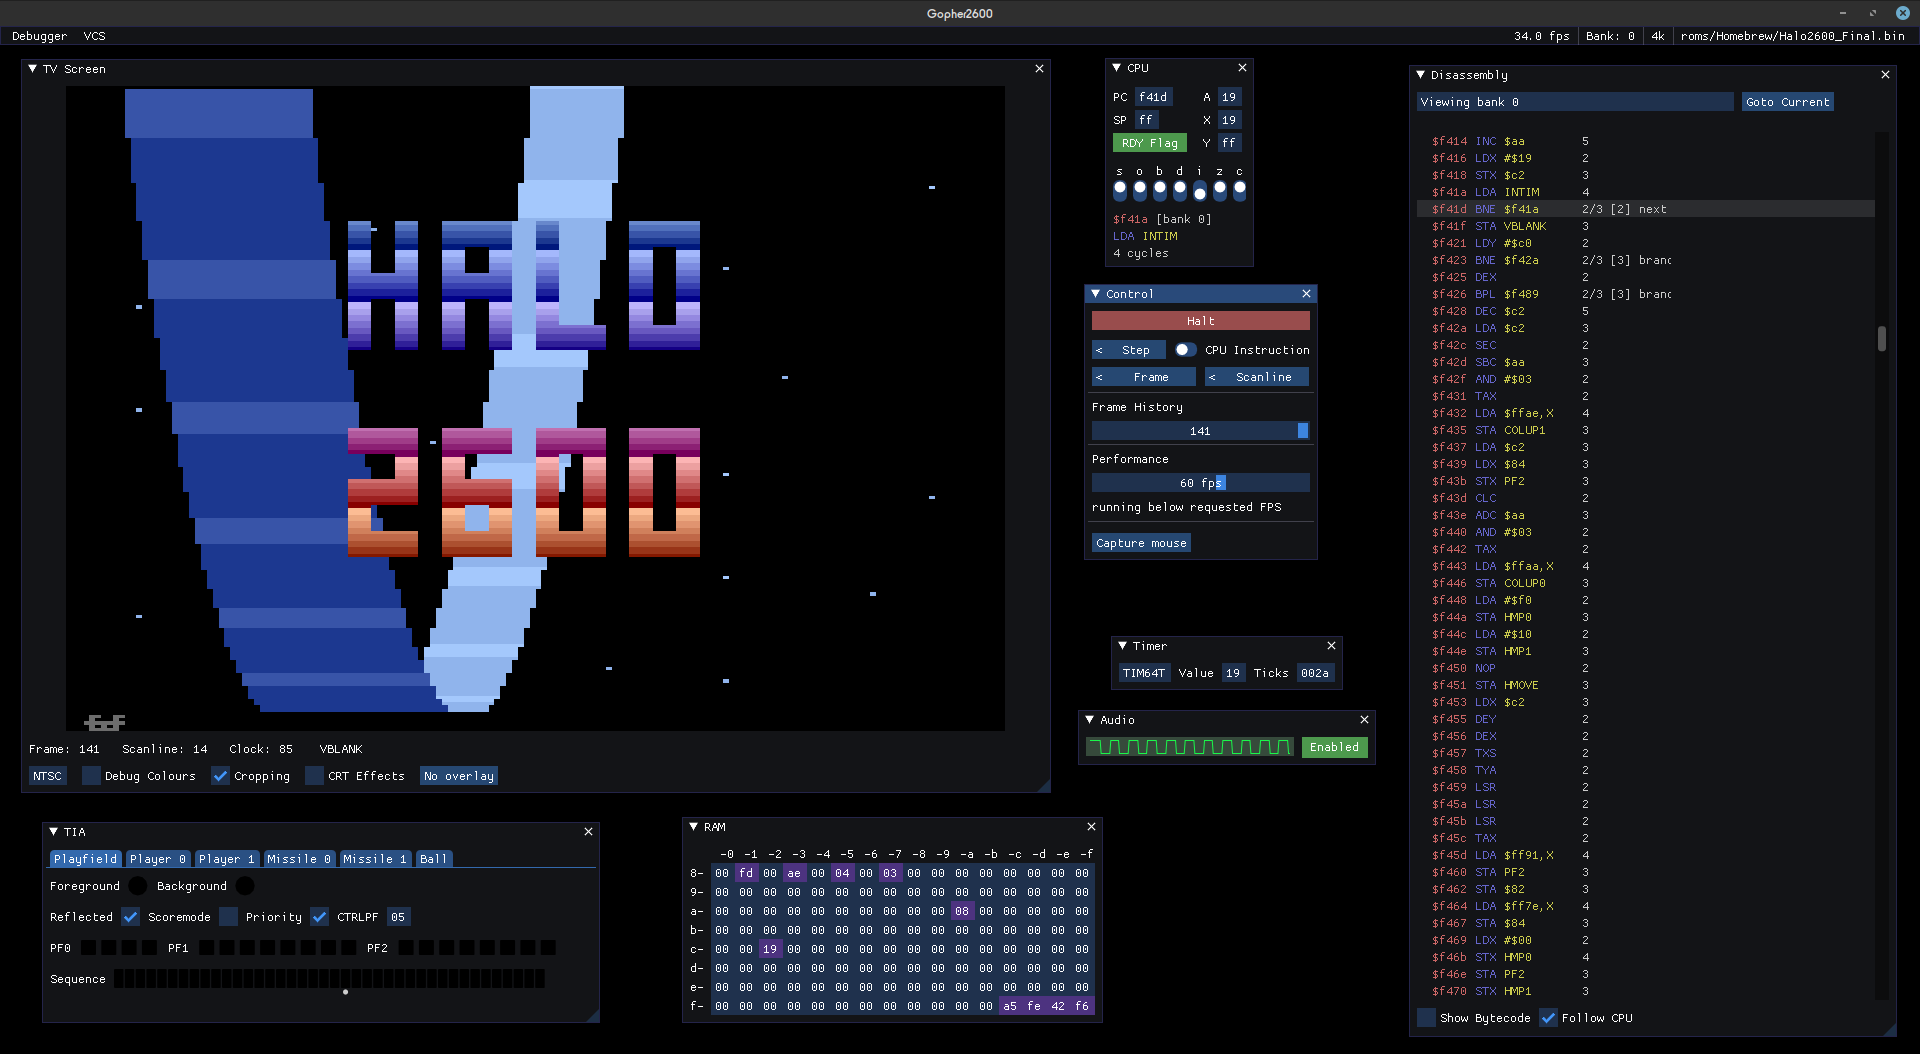1920x1054 pixels.
Task: Step back one scanline arrow
Action: 1212,377
